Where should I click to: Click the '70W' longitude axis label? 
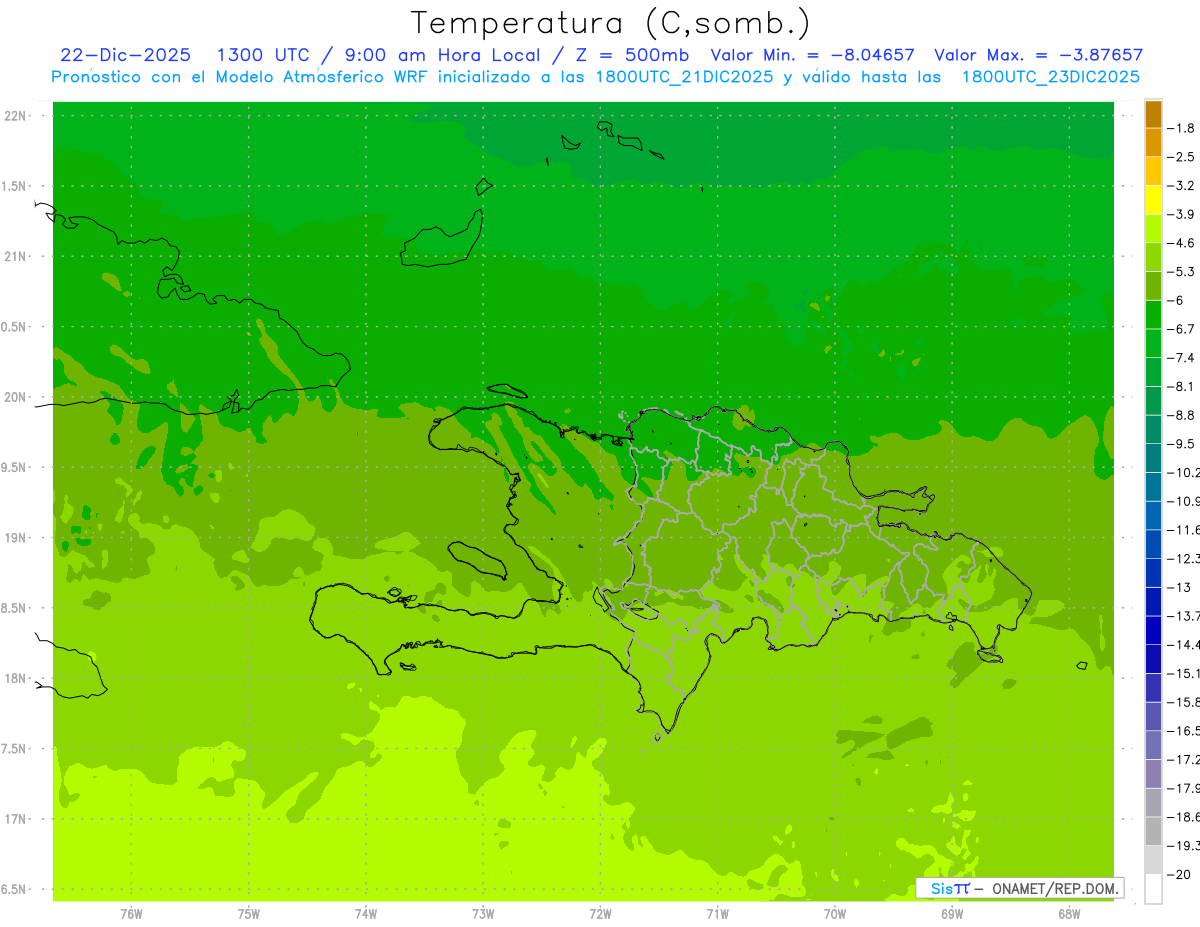point(835,914)
